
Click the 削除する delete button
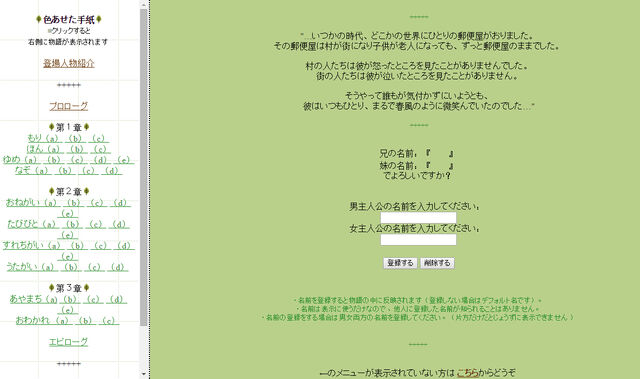tap(437, 263)
